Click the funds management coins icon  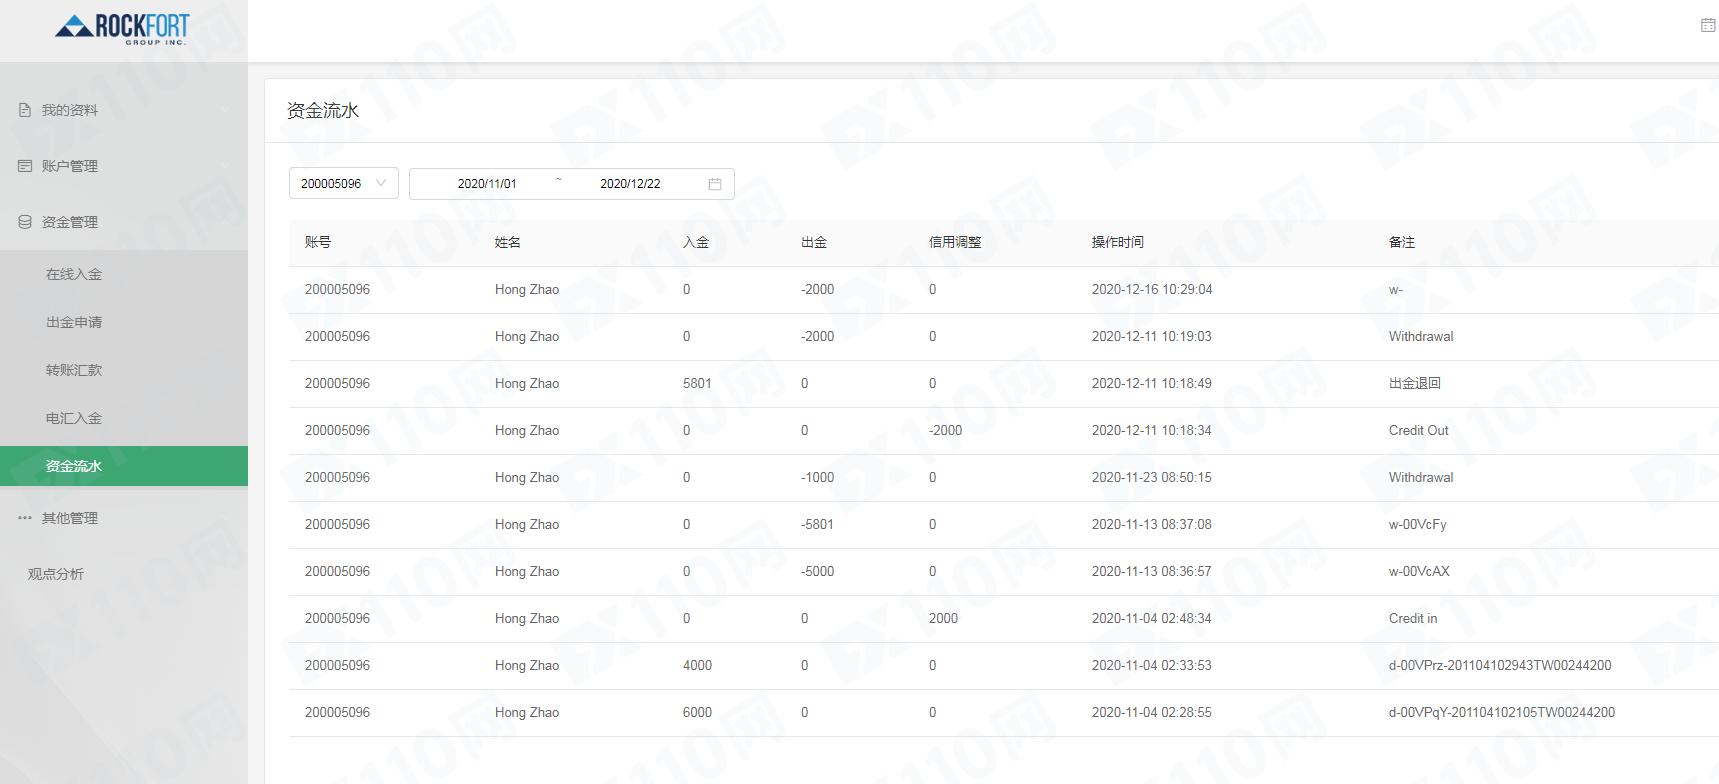pos(25,222)
